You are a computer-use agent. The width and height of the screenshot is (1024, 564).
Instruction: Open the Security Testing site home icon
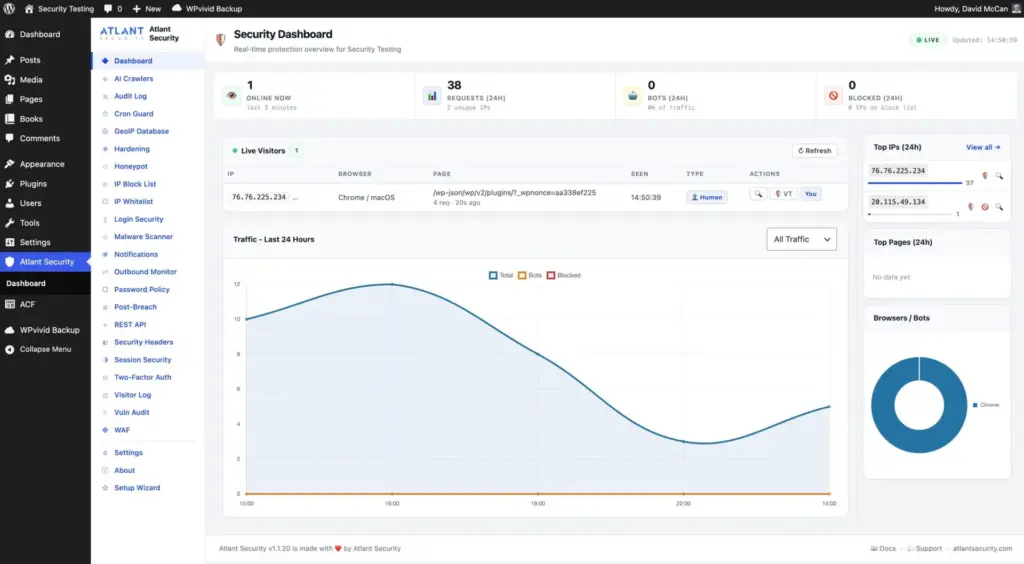[29, 8]
